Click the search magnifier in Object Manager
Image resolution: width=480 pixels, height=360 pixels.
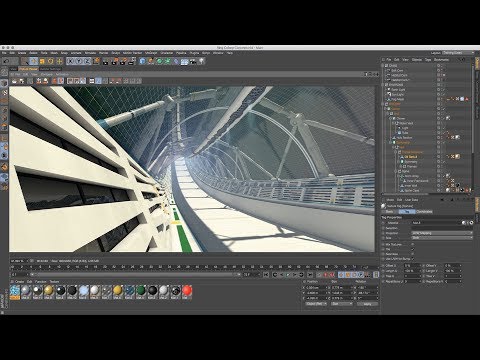point(458,60)
